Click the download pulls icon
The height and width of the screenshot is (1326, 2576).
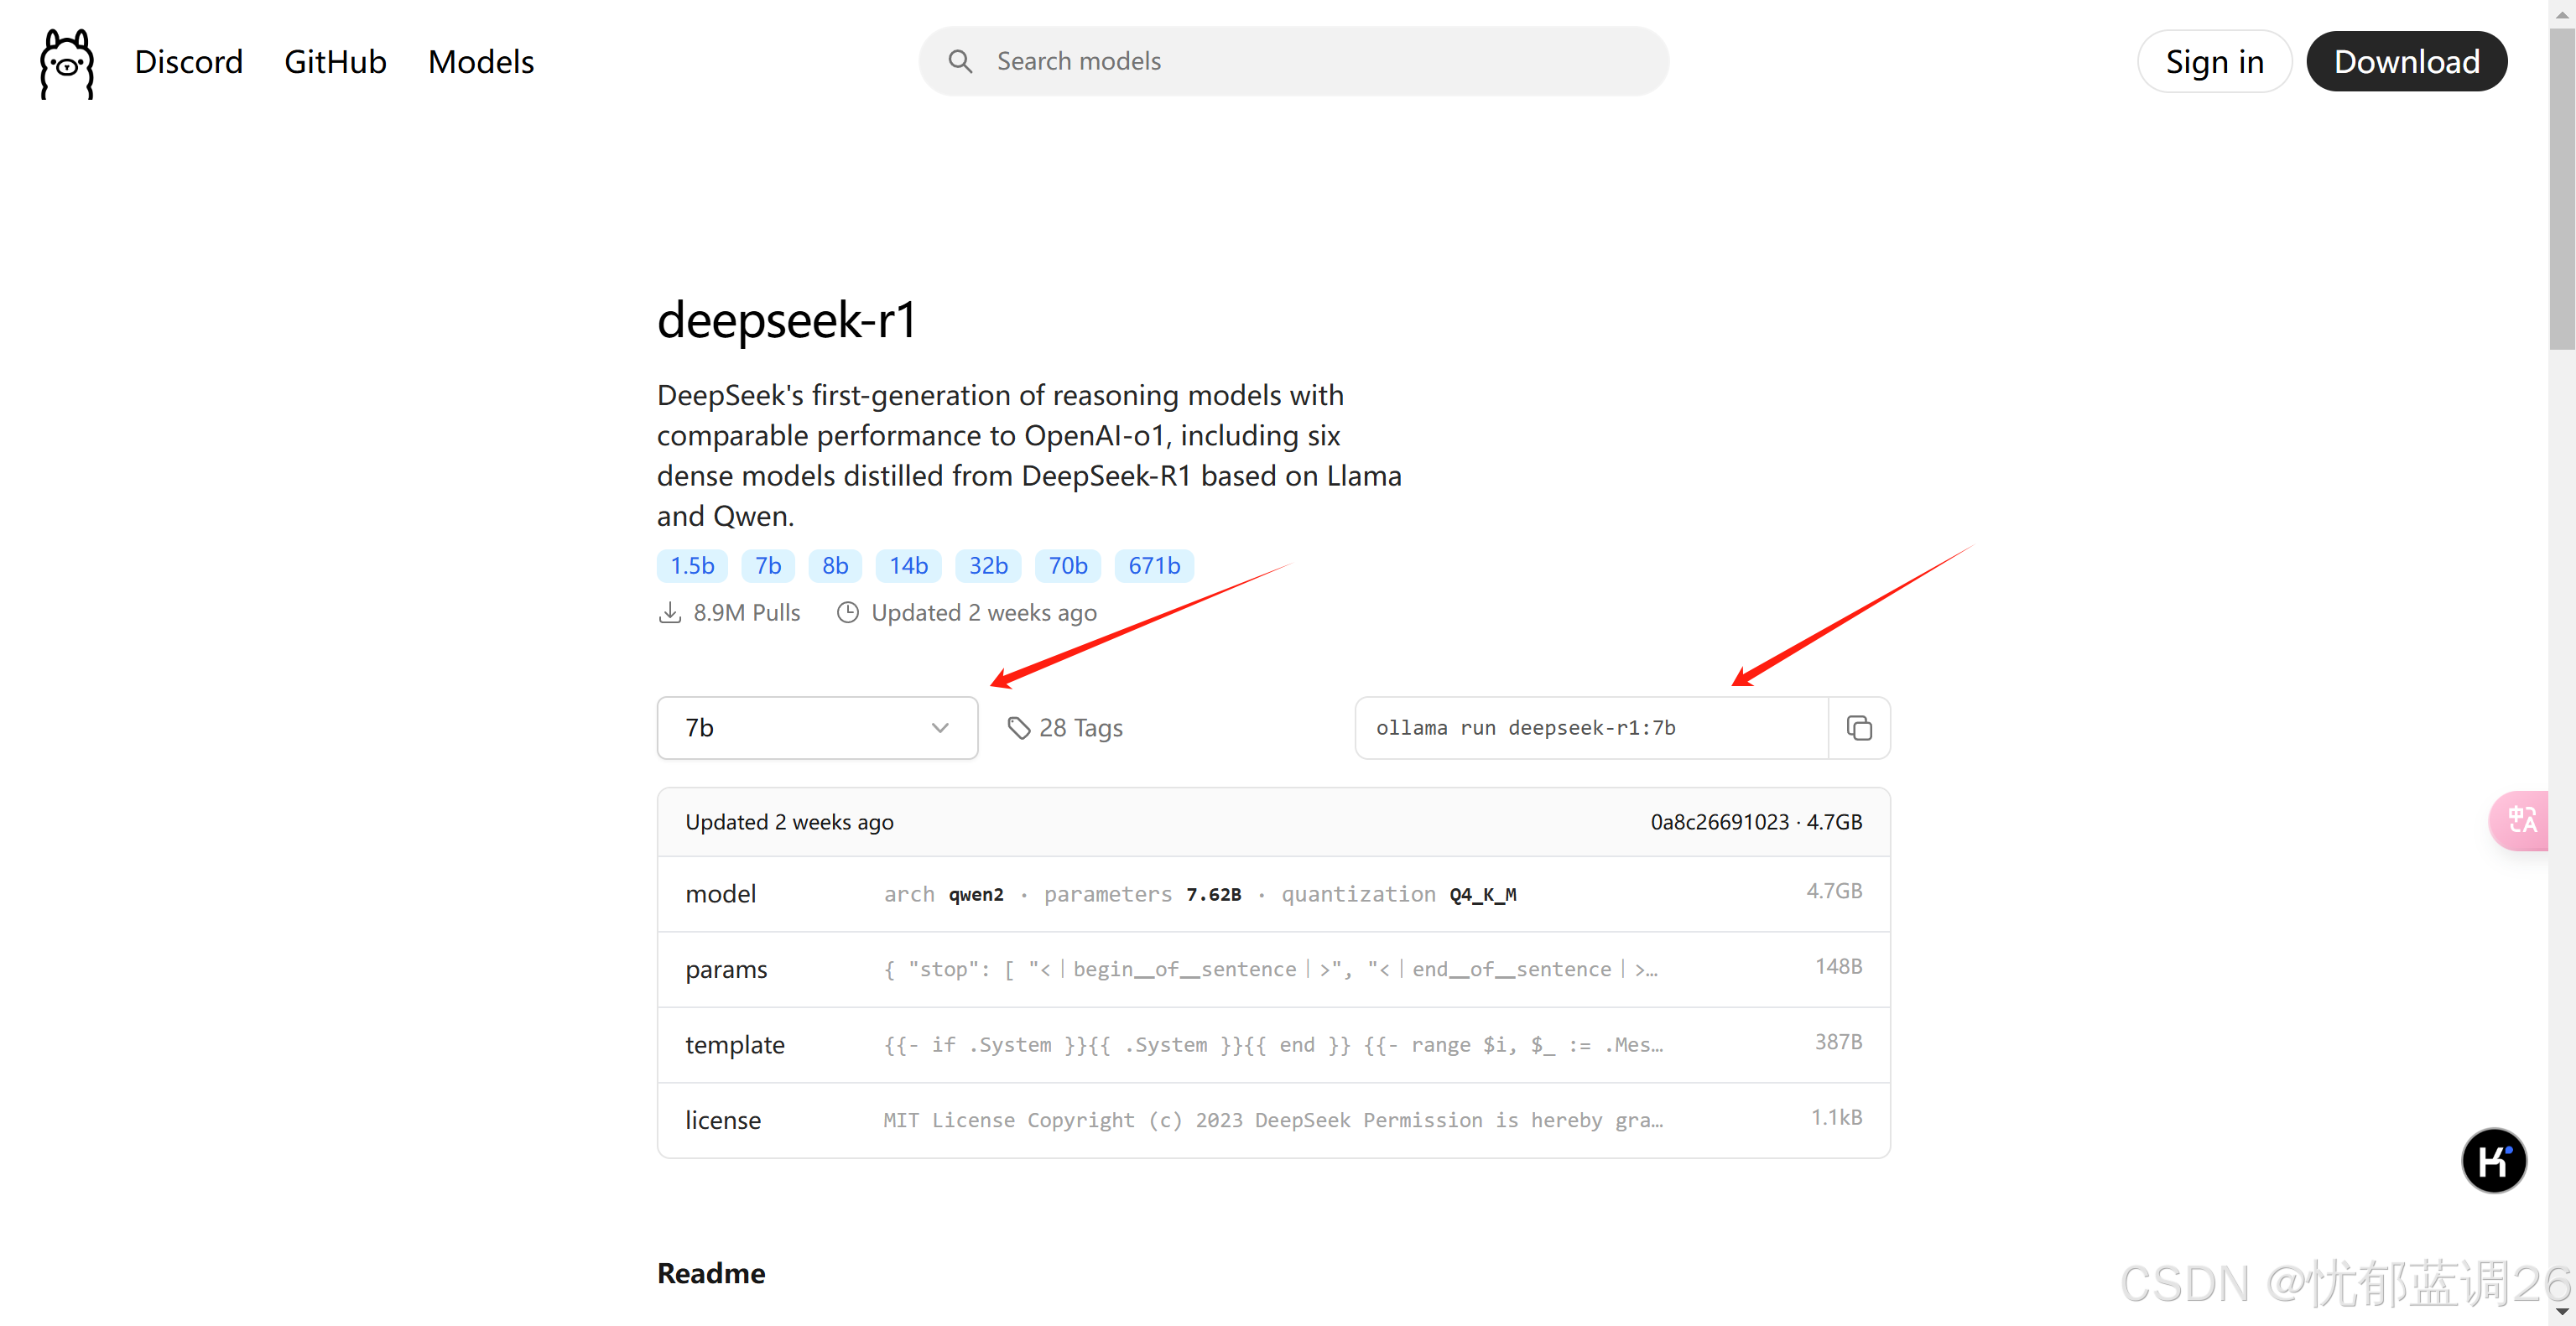[670, 612]
